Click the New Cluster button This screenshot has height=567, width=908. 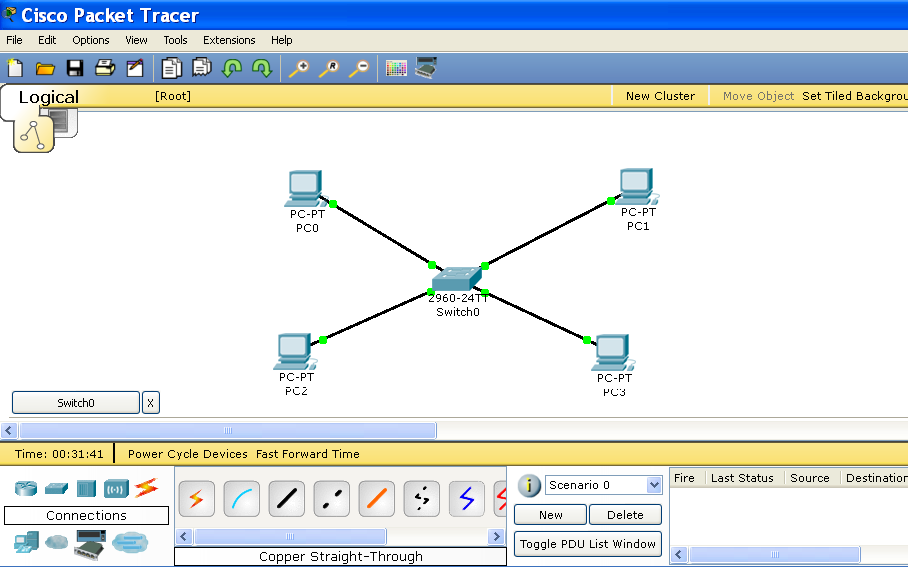pyautogui.click(x=660, y=96)
